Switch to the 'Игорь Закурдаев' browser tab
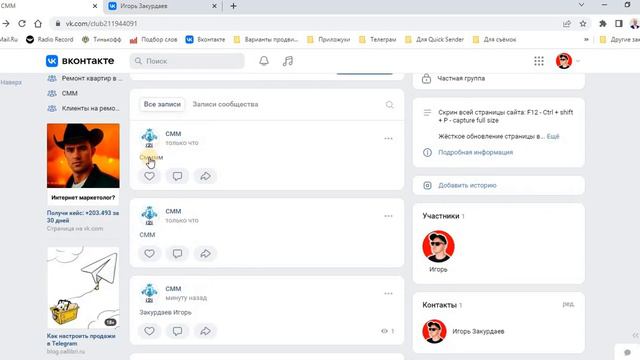 point(163,6)
